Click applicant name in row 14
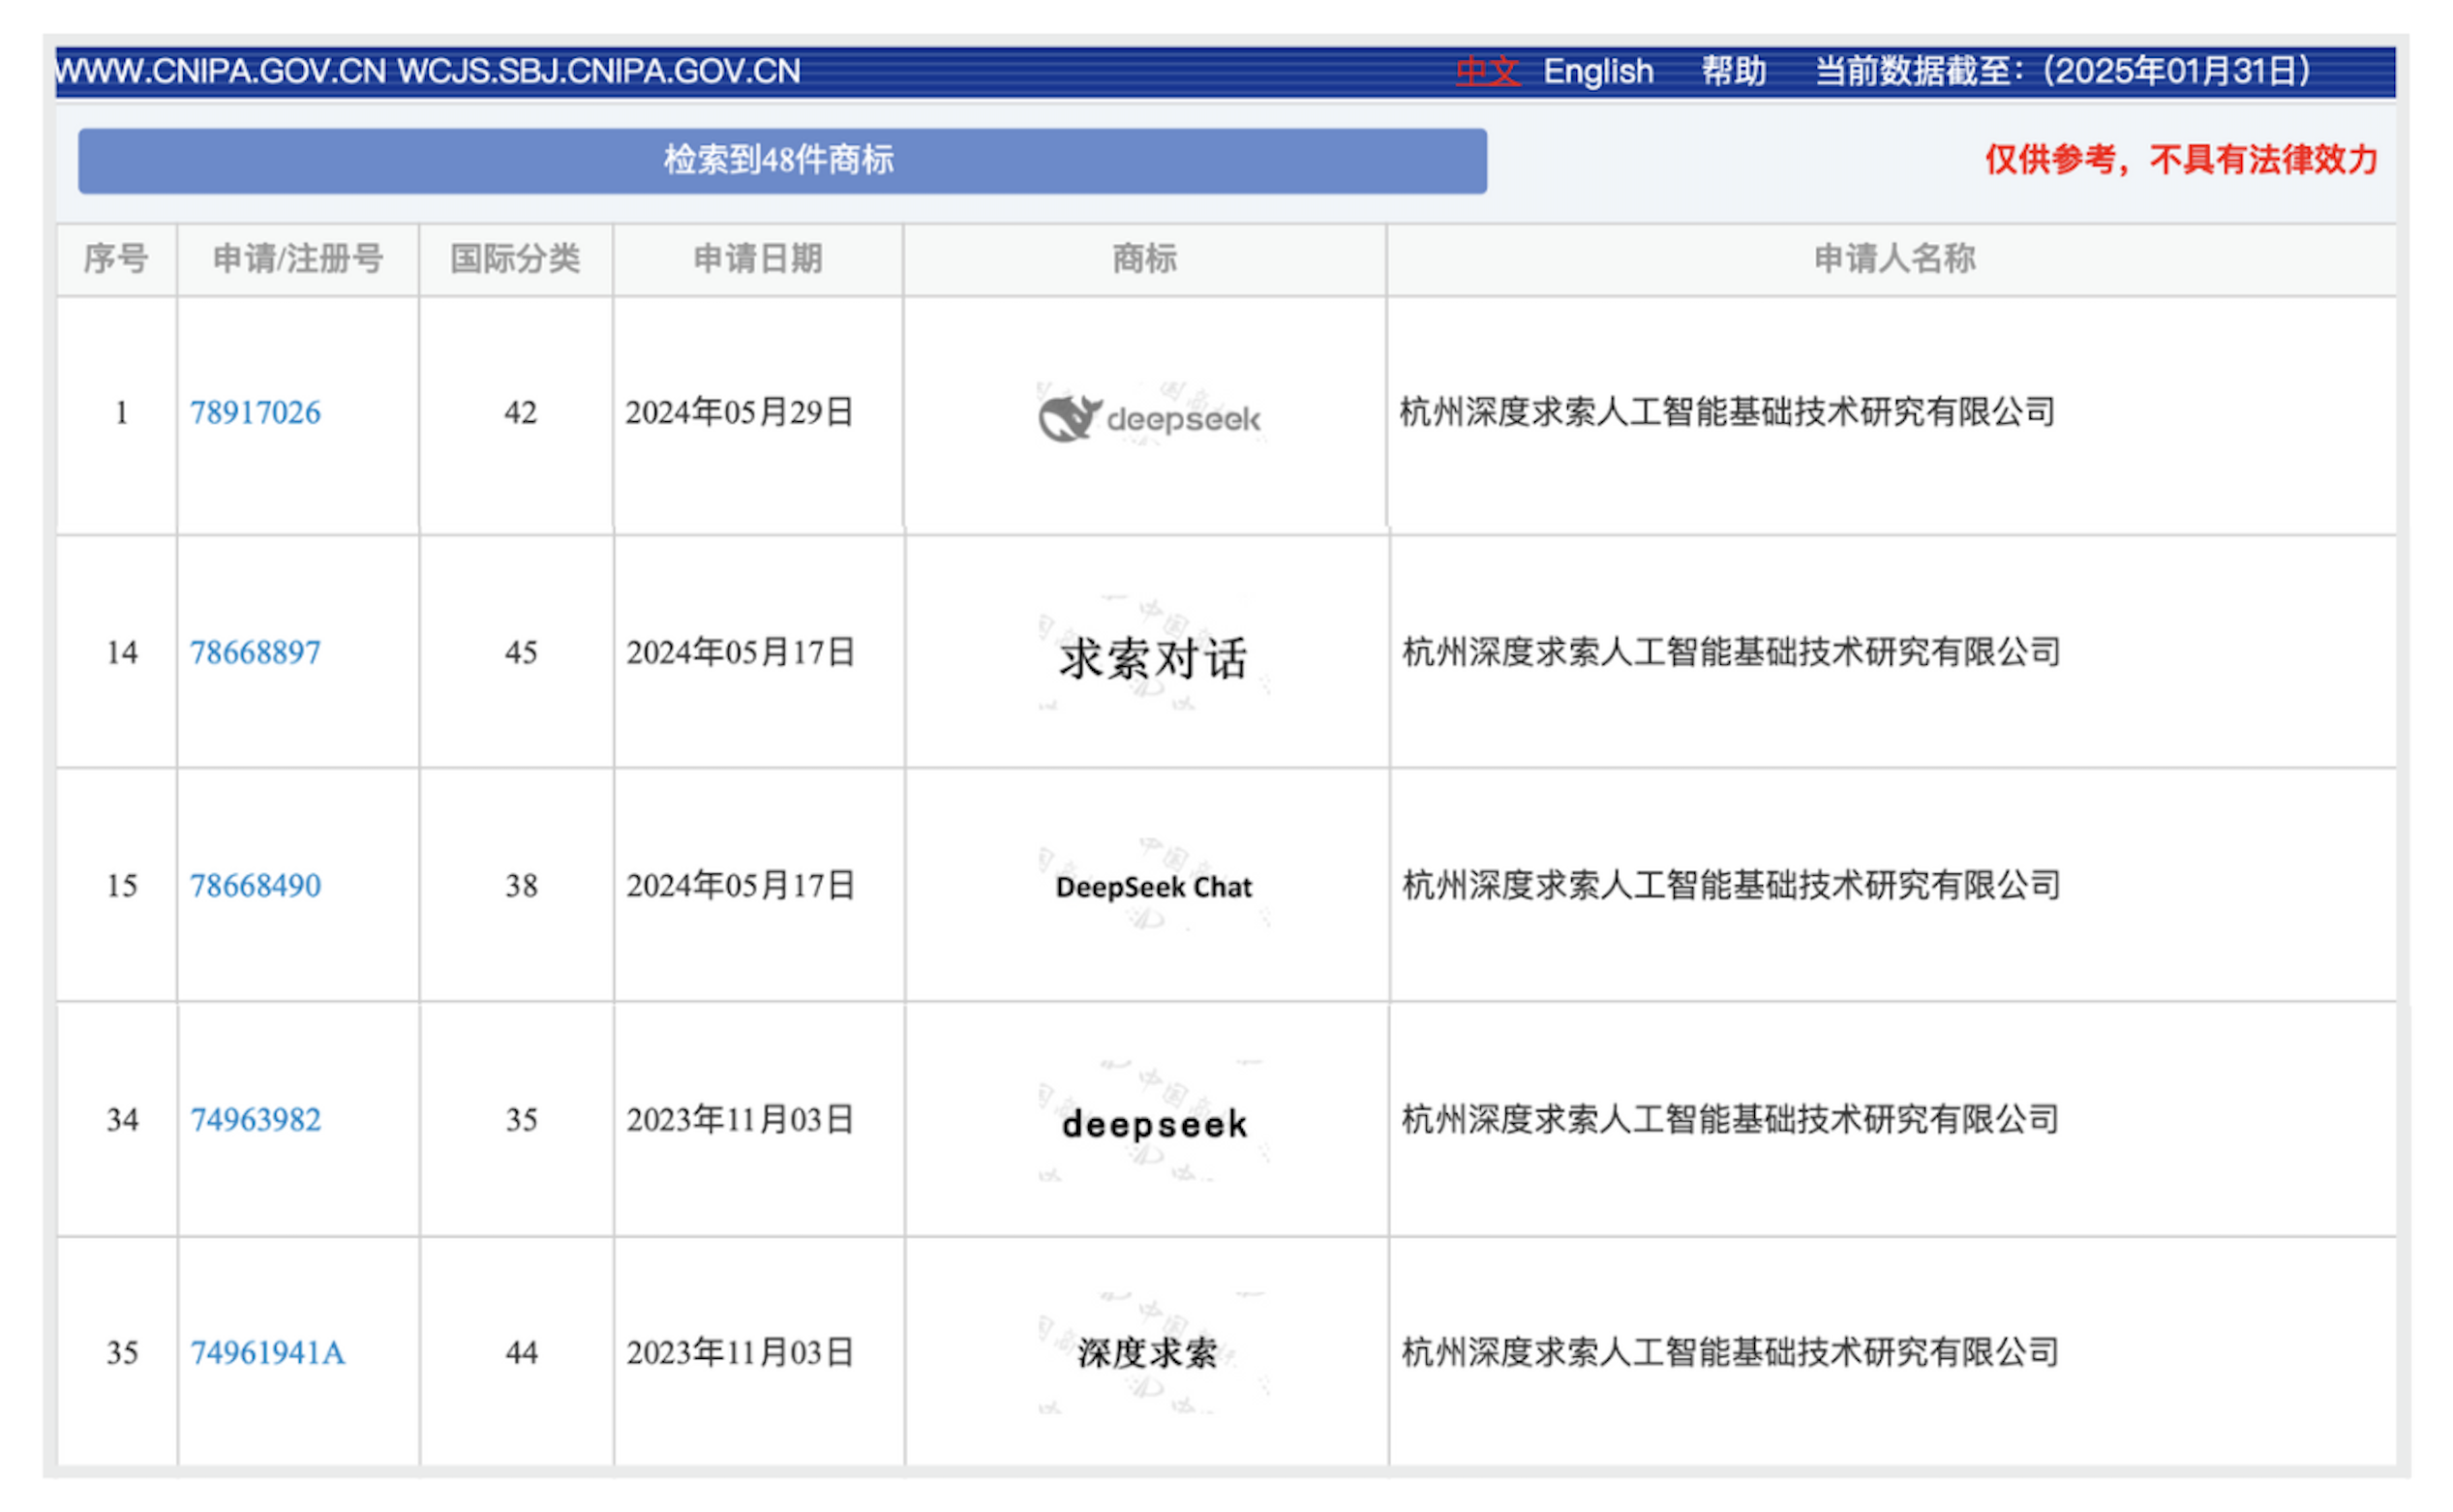The height and width of the screenshot is (1512, 2453). click(x=1731, y=652)
